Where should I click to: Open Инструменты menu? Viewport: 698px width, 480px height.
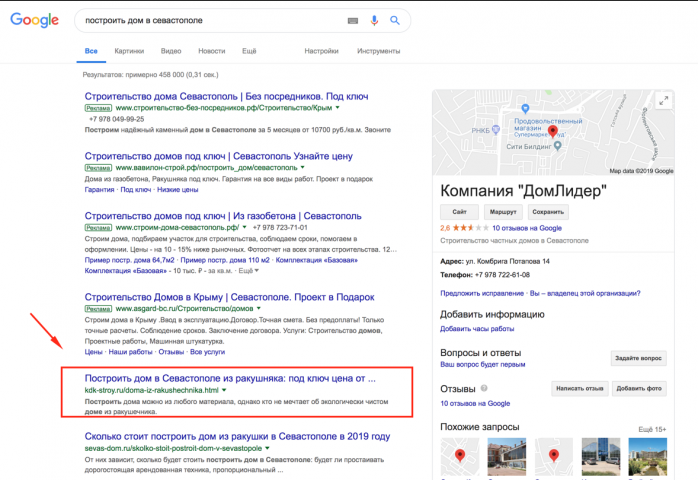[378, 51]
